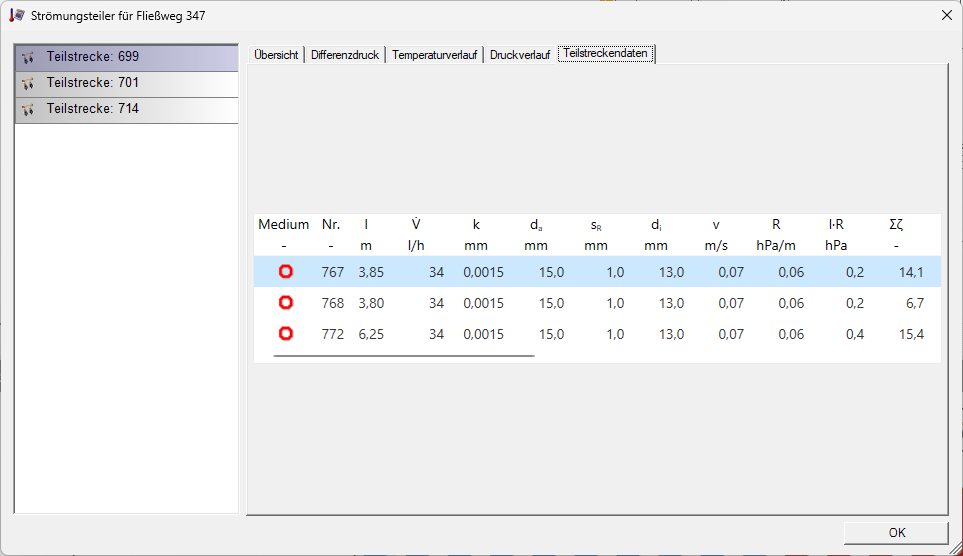Screen dimensions: 963x556
Task: Close the Strömungsteiler dialog window
Action: (x=947, y=15)
